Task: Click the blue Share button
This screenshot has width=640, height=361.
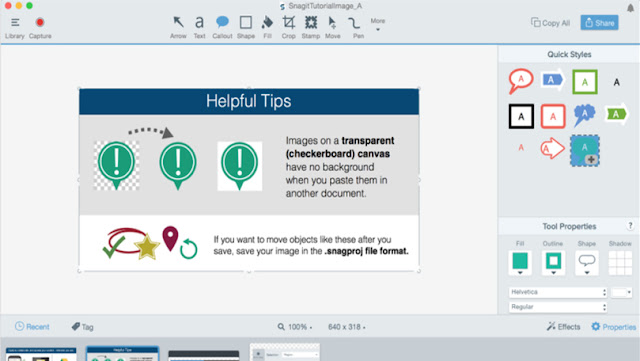Action: 599,23
